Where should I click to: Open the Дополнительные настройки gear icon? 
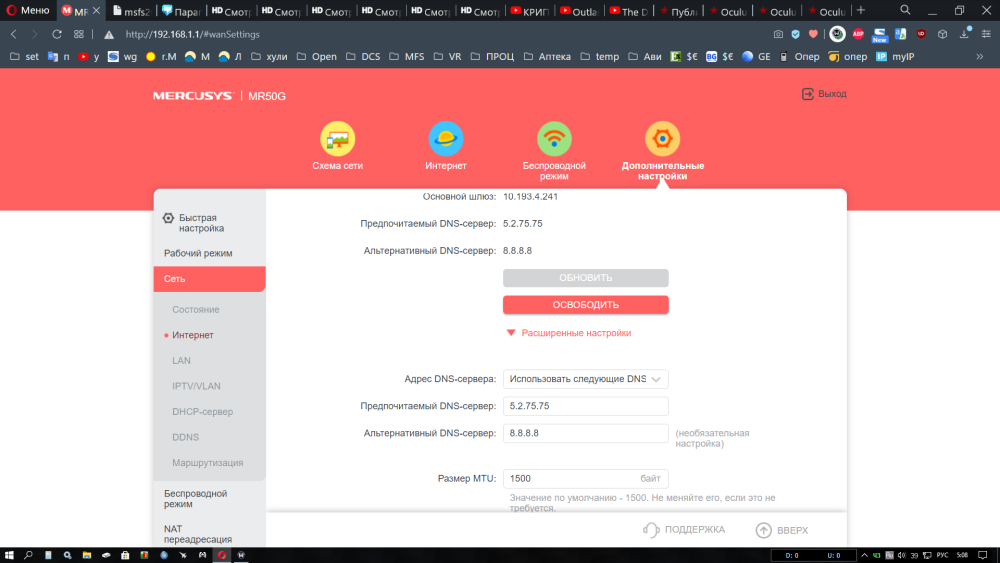tap(663, 138)
